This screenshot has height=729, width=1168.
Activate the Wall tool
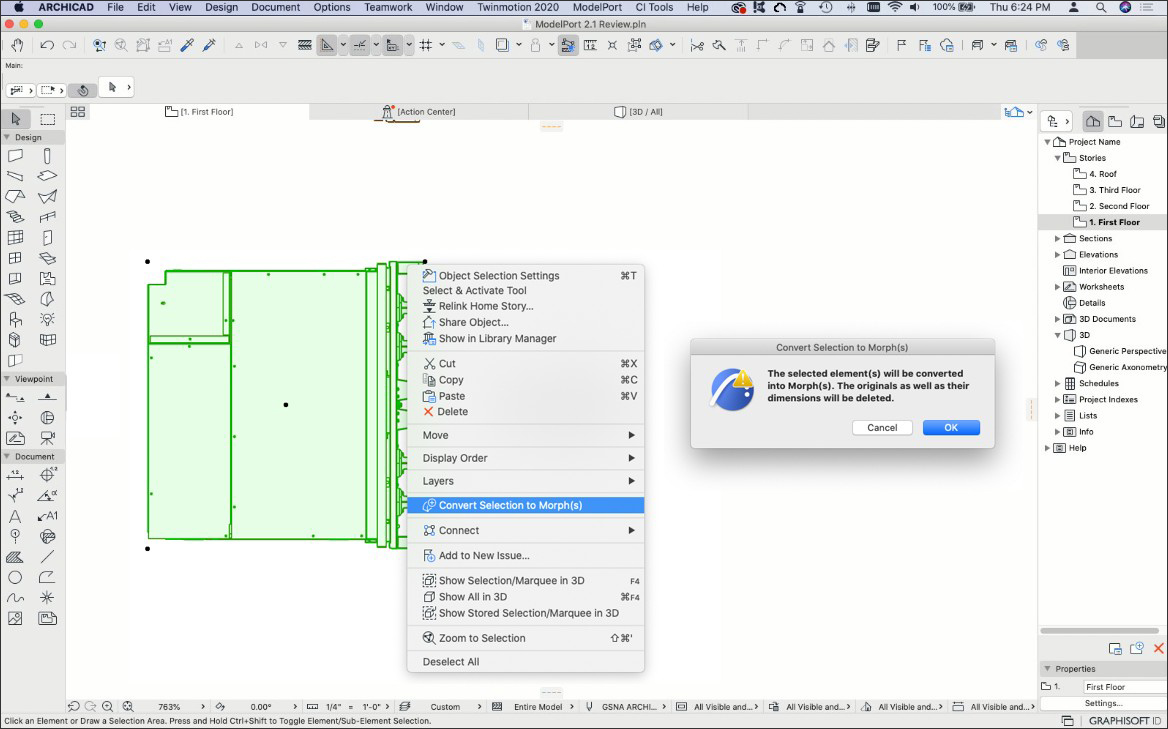pyautogui.click(x=15, y=156)
